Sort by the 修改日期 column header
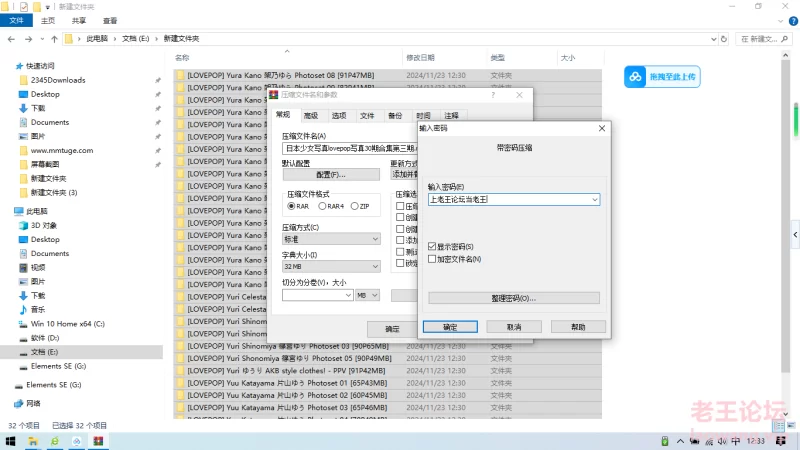Viewport: 800px width, 450px height. 420,58
